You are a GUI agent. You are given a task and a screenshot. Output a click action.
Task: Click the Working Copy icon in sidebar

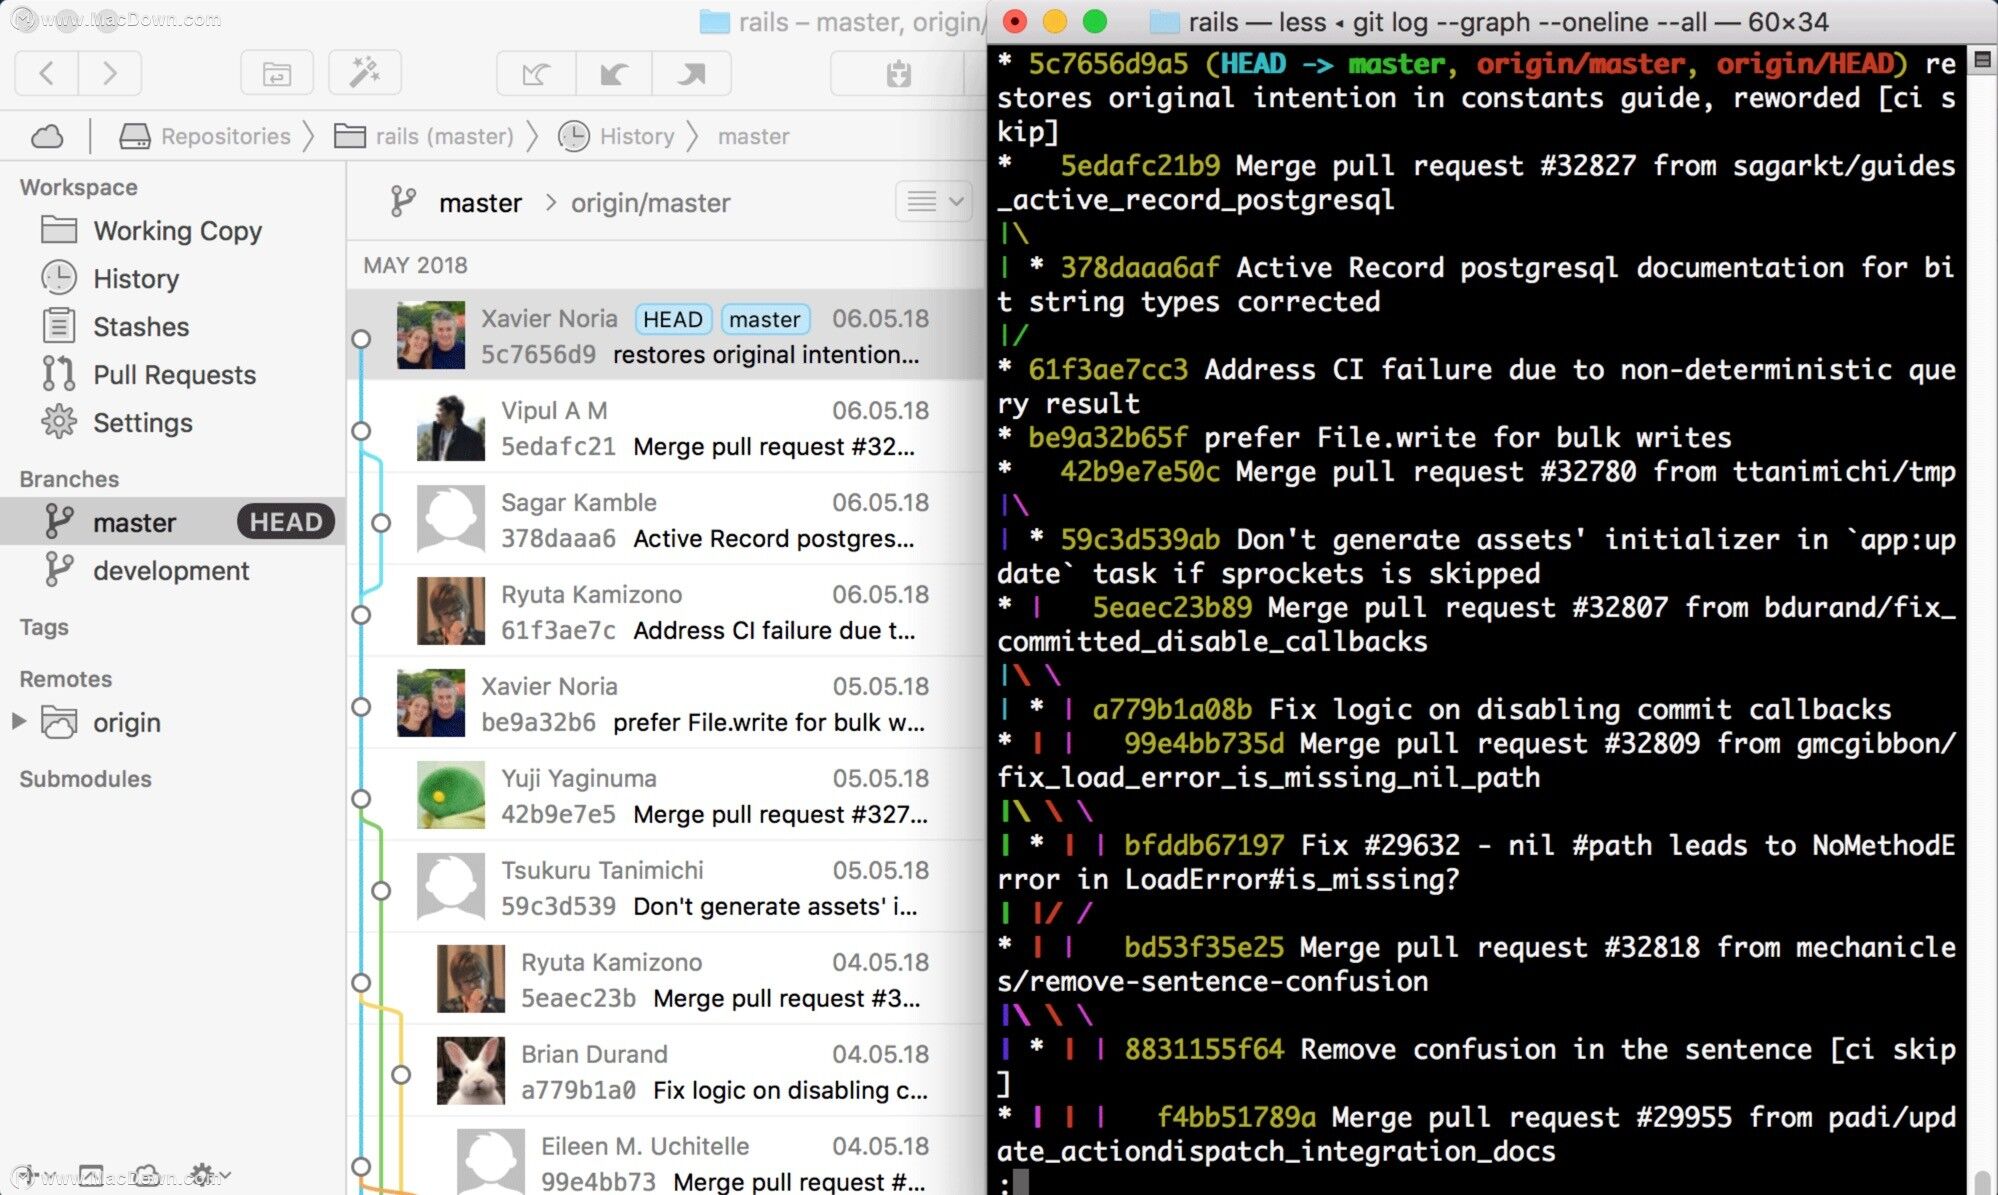(x=58, y=229)
